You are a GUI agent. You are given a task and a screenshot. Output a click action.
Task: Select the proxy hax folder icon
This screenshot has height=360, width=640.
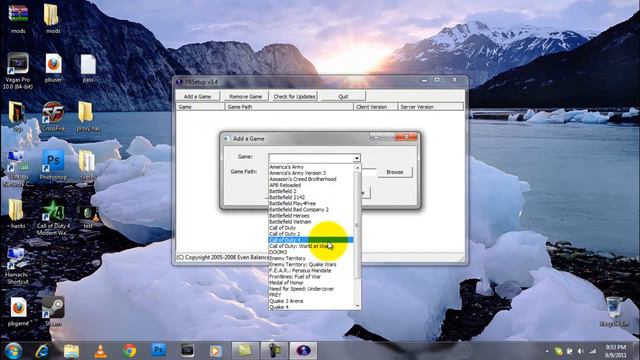(87, 116)
